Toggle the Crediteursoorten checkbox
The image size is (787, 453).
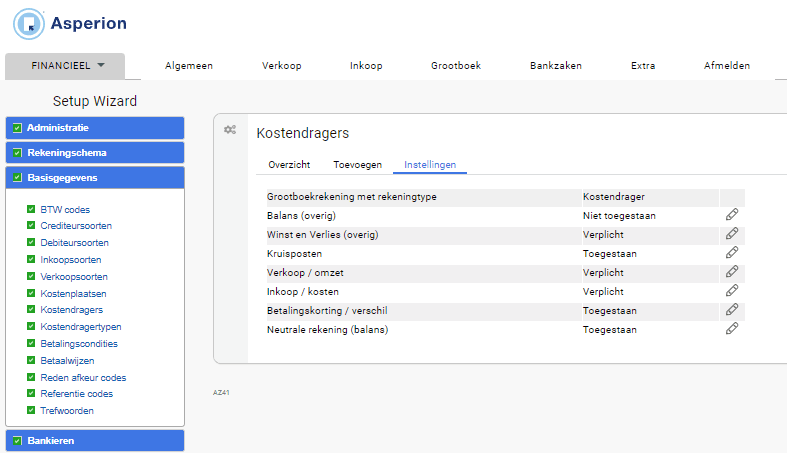point(31,226)
